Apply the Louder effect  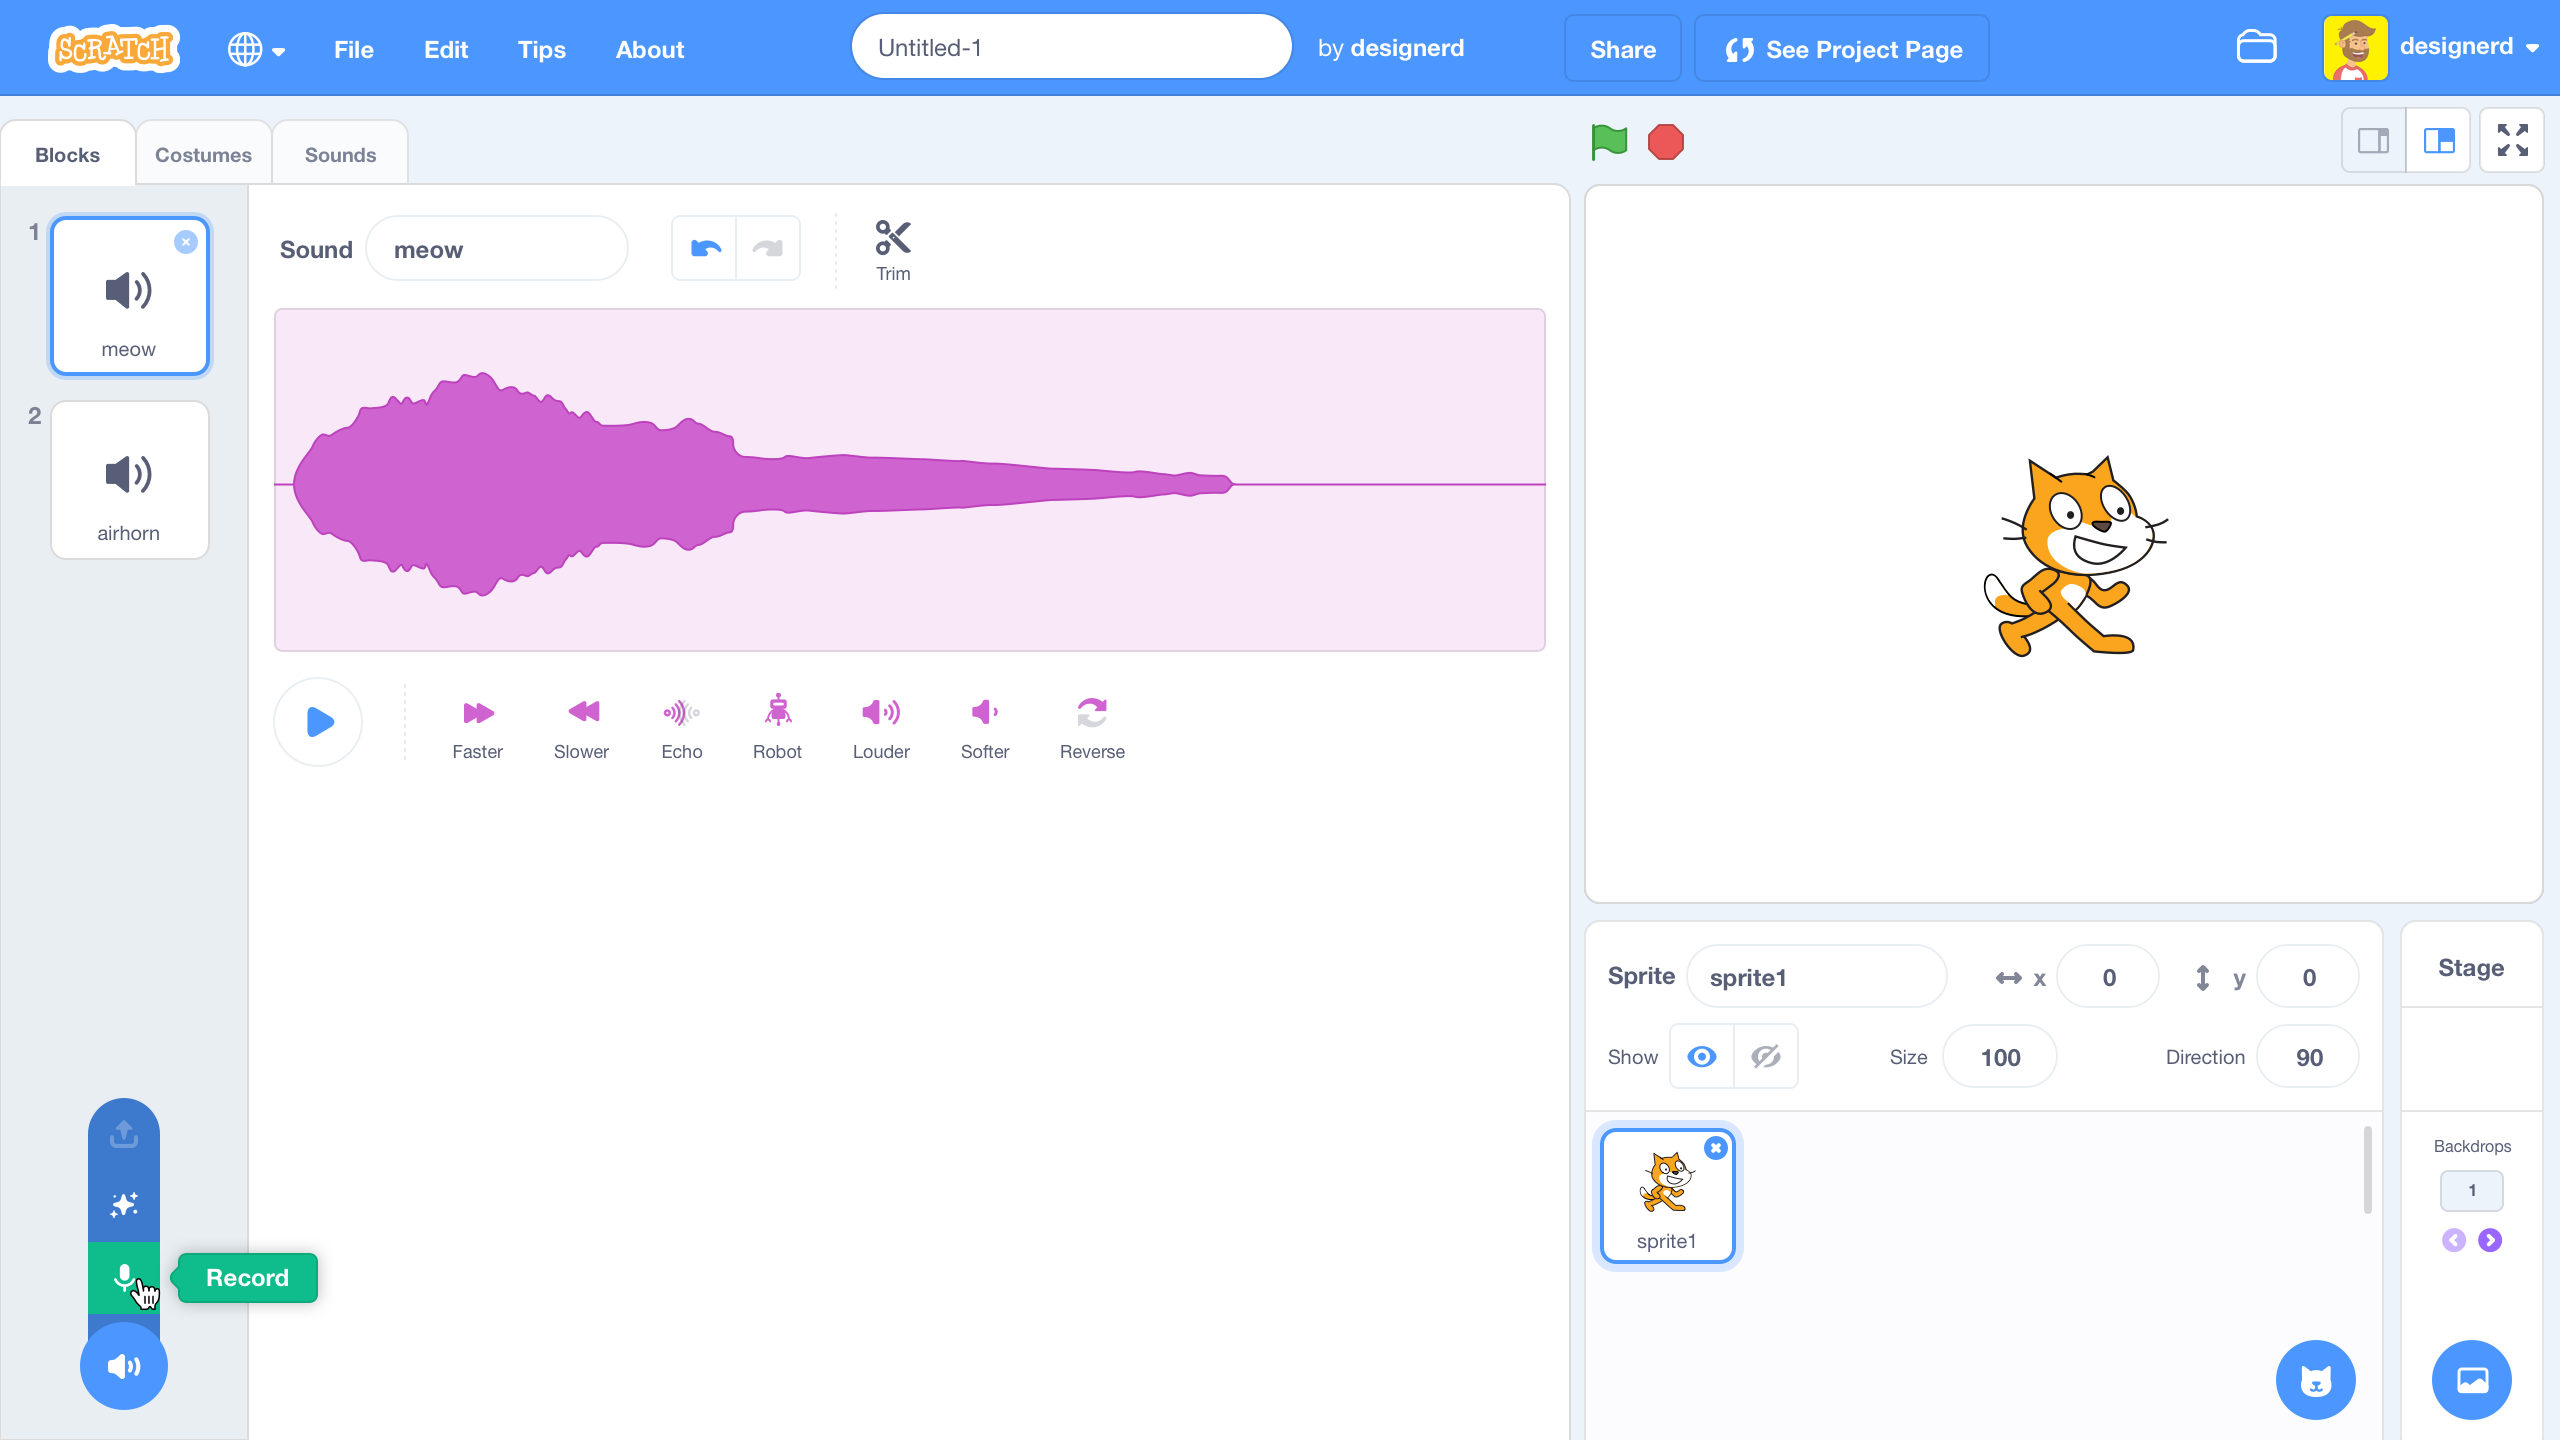(881, 728)
